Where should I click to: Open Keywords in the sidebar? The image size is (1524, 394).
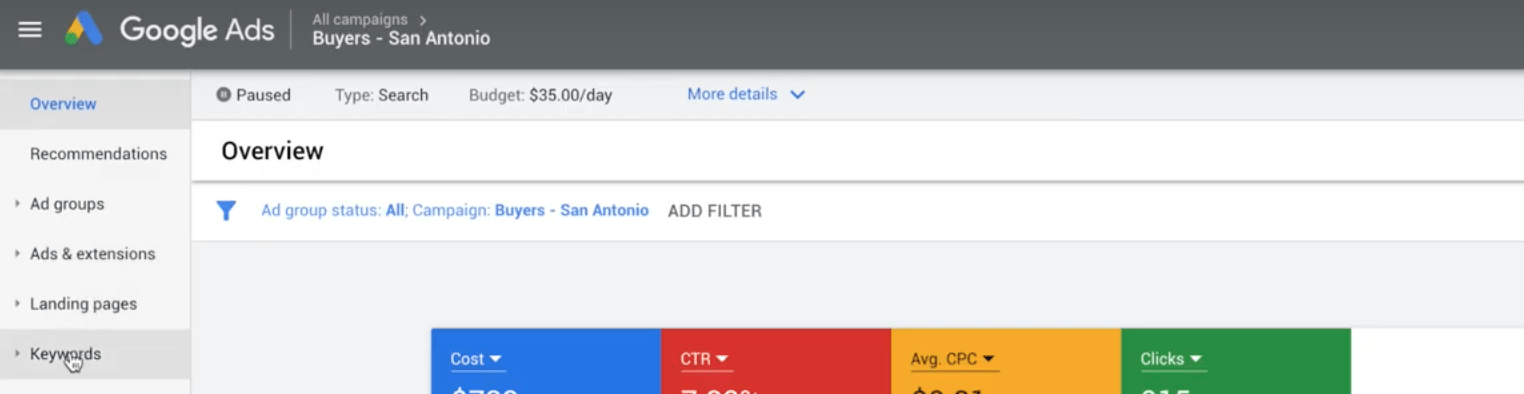65,354
